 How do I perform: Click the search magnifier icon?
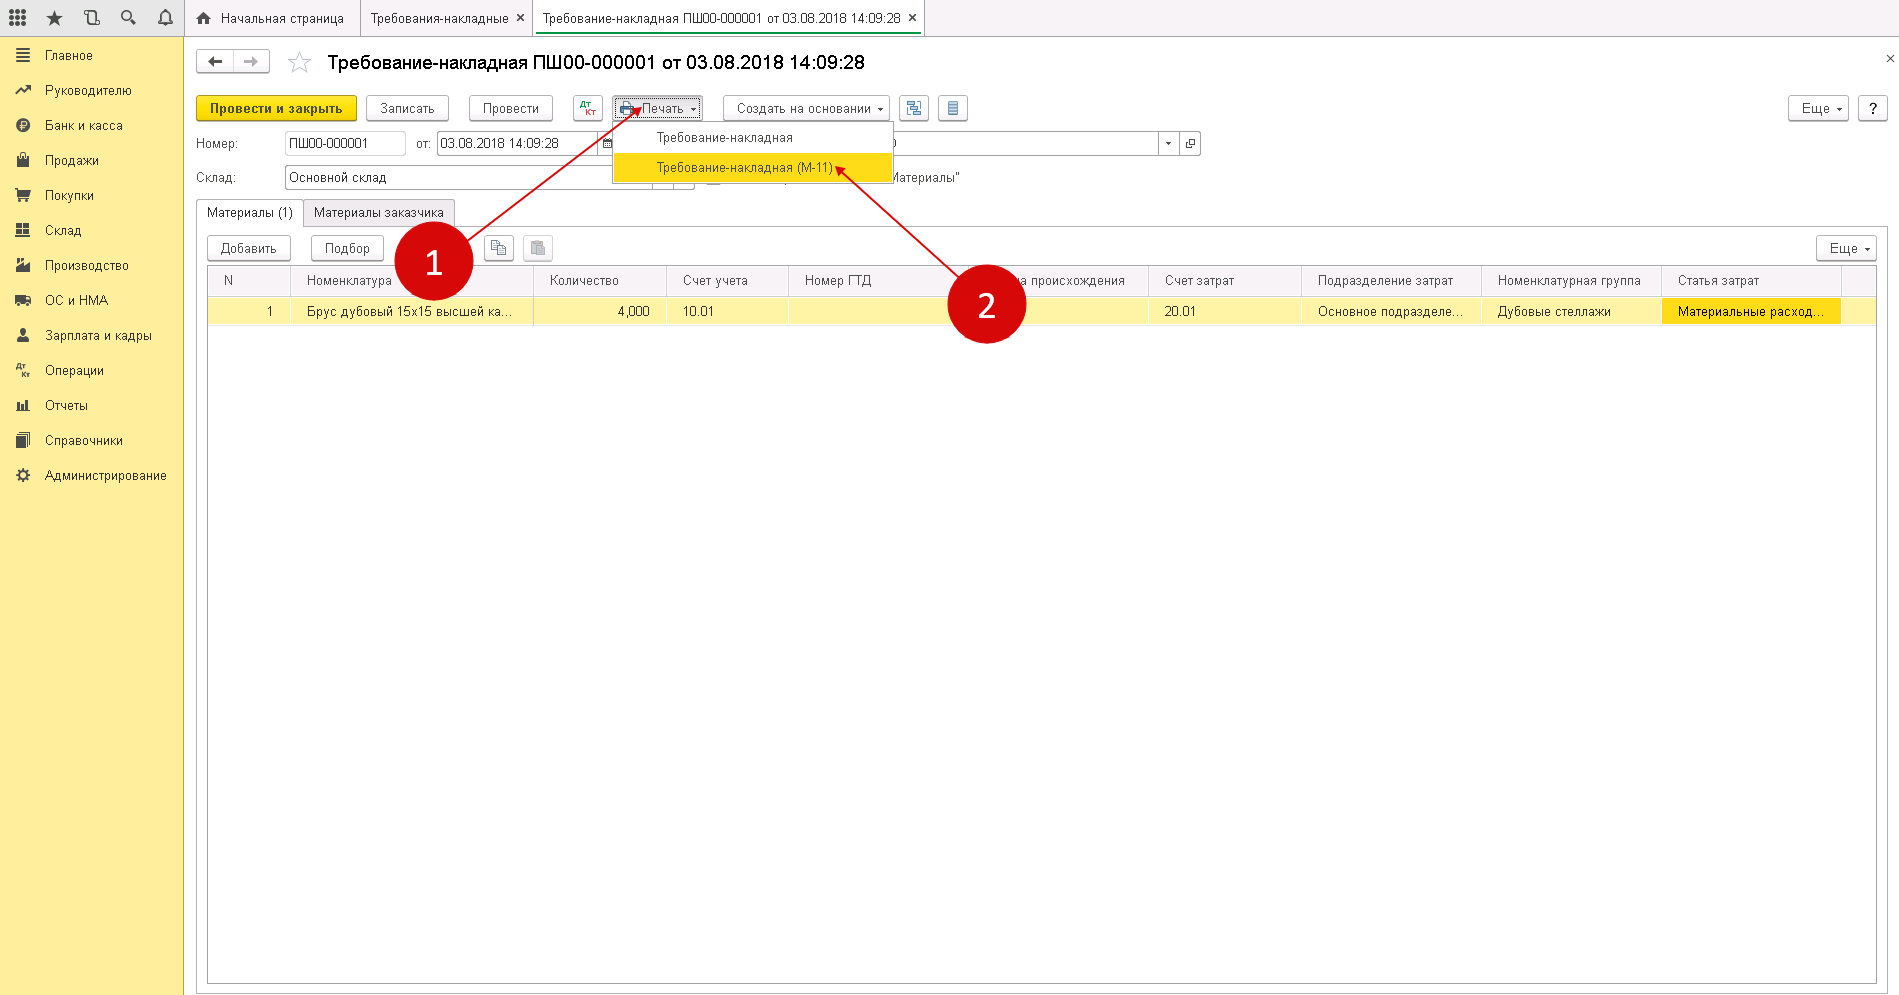(128, 18)
